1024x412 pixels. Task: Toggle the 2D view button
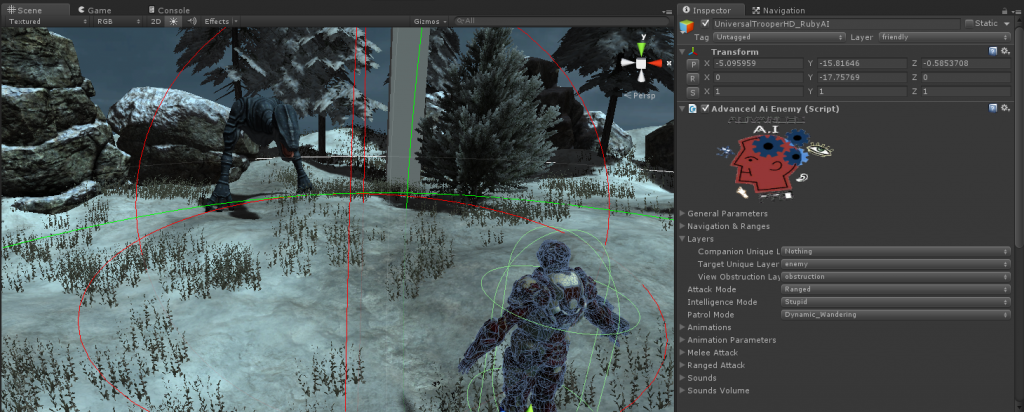[155, 21]
